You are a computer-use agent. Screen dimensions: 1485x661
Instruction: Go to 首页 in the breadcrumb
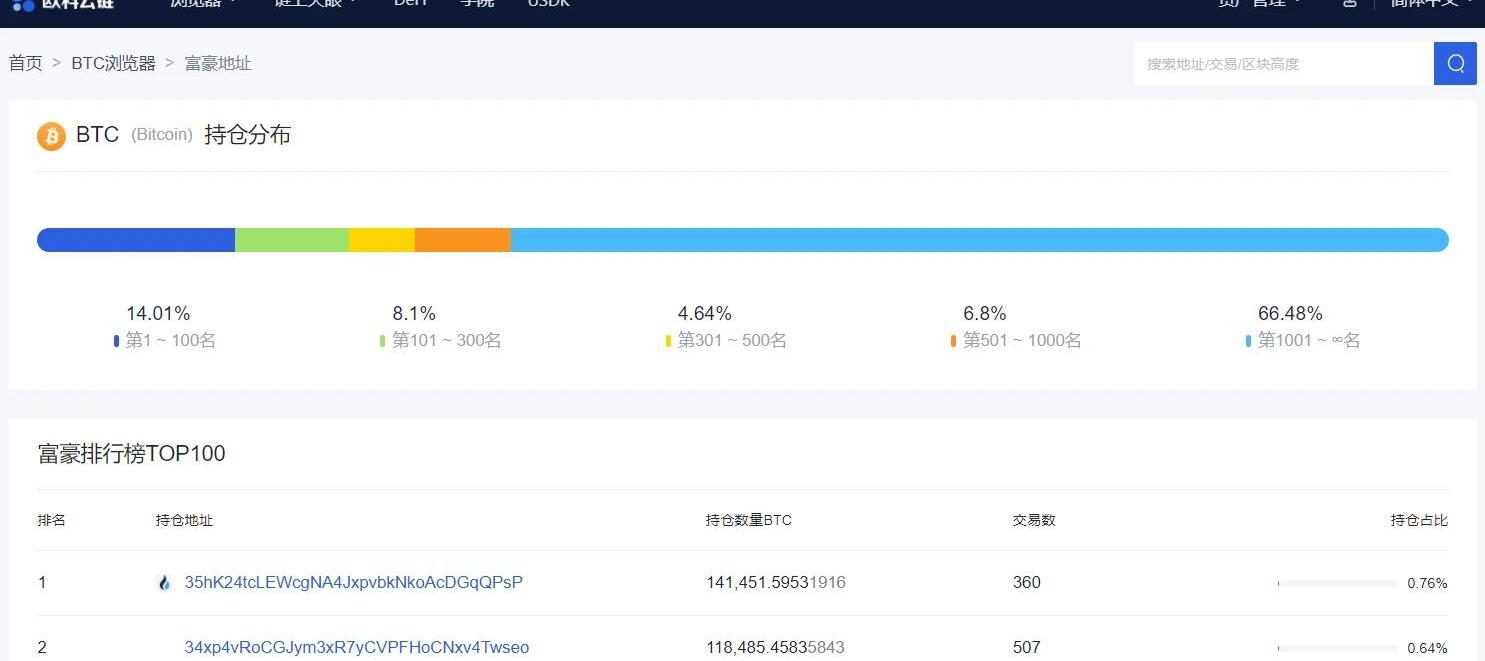coord(26,64)
